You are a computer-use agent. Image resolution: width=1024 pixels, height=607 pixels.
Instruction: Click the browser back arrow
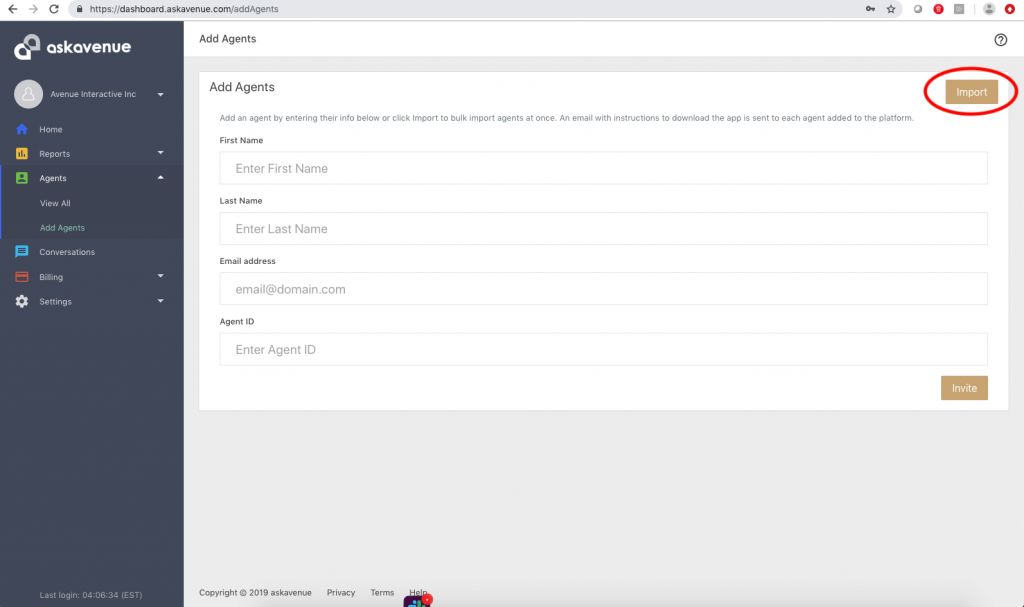[x=12, y=9]
